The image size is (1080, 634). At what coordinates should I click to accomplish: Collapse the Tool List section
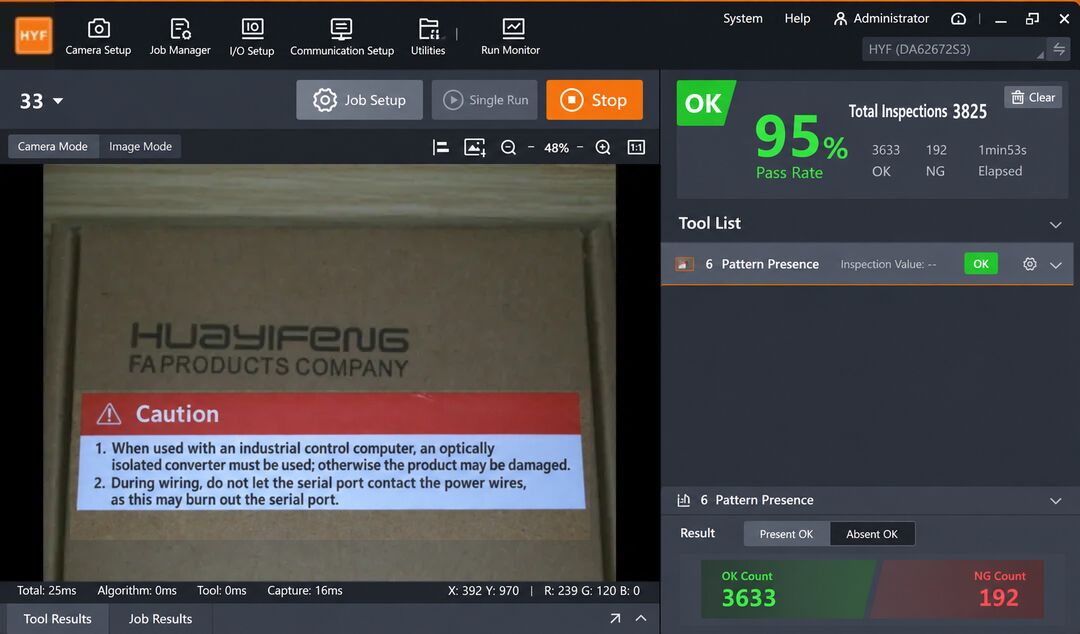pyautogui.click(x=1055, y=225)
